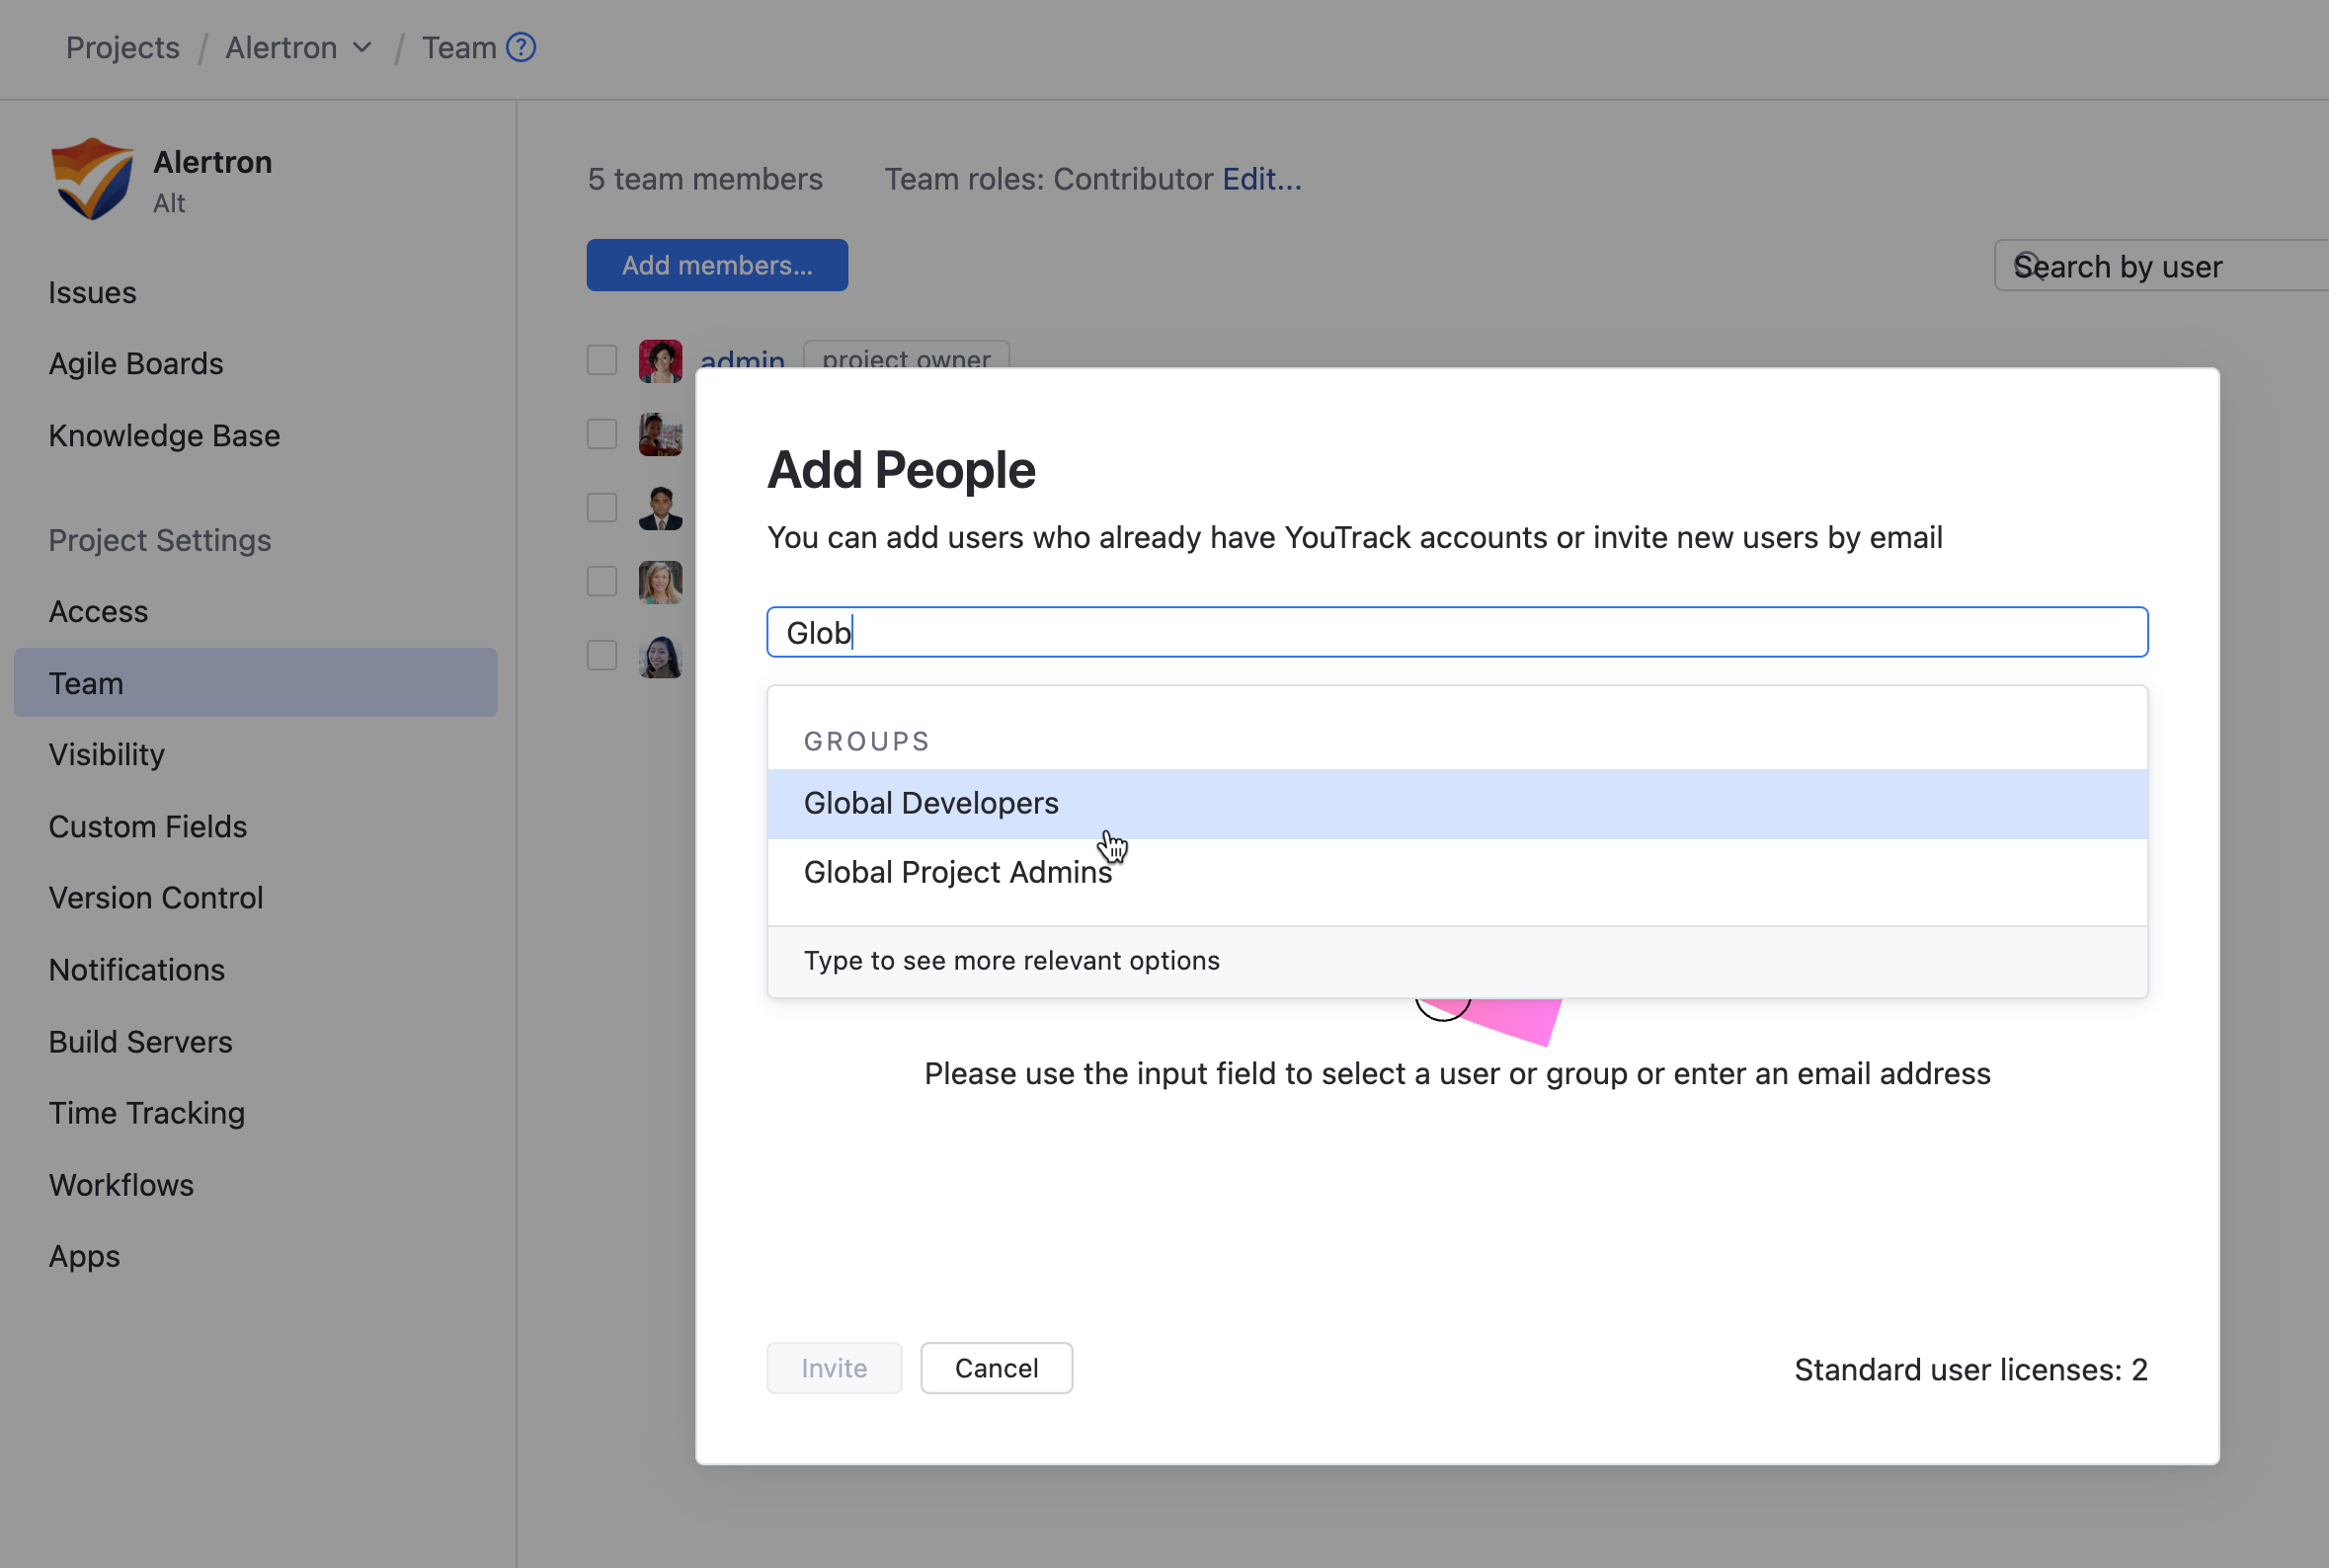This screenshot has height=1568, width=2329.
Task: Check the second team member's checkbox
Action: [x=601, y=433]
